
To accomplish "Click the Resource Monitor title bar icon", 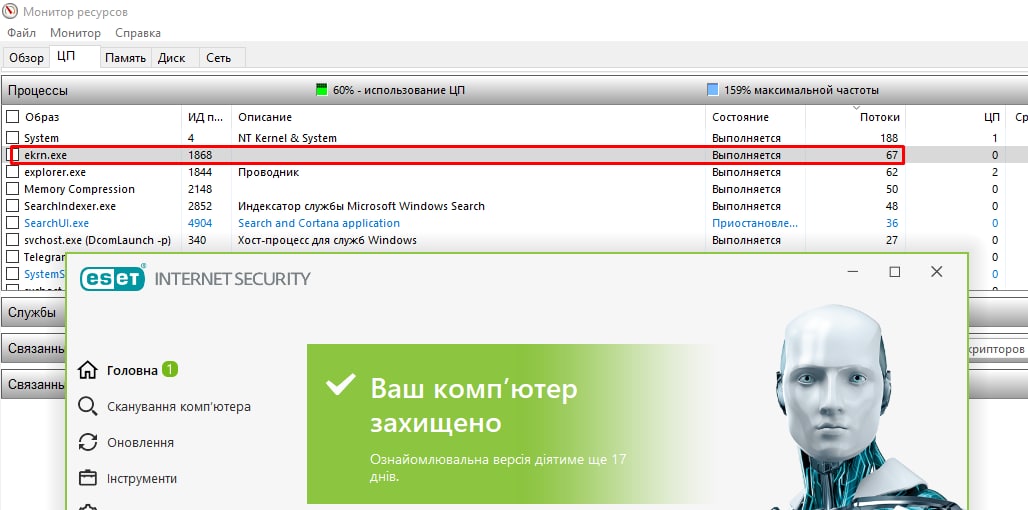I will (x=10, y=11).
